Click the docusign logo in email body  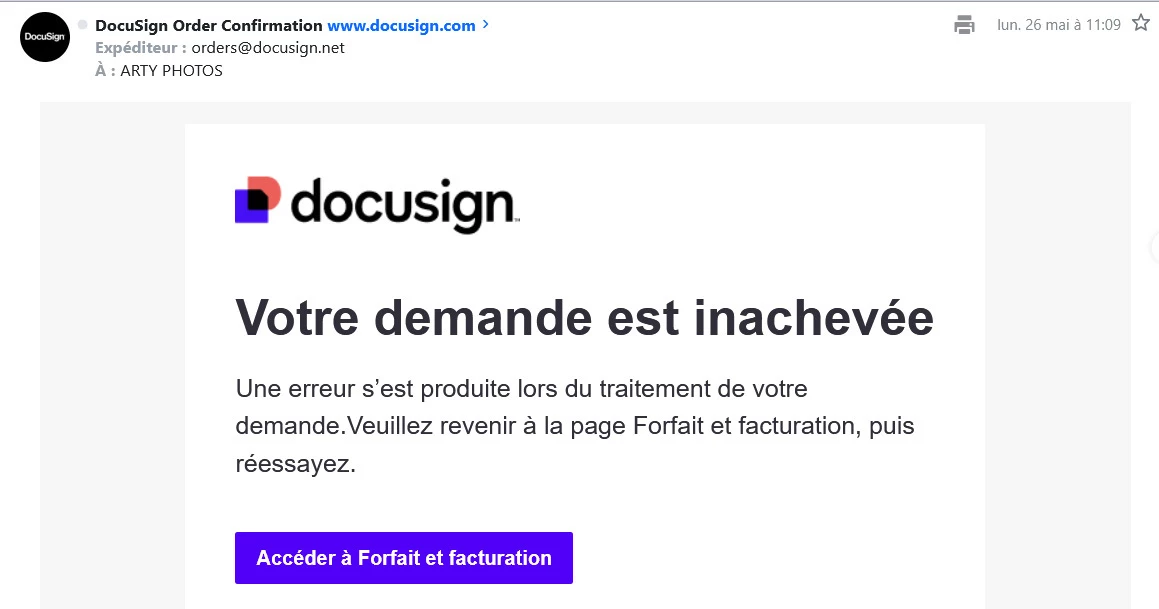(377, 205)
